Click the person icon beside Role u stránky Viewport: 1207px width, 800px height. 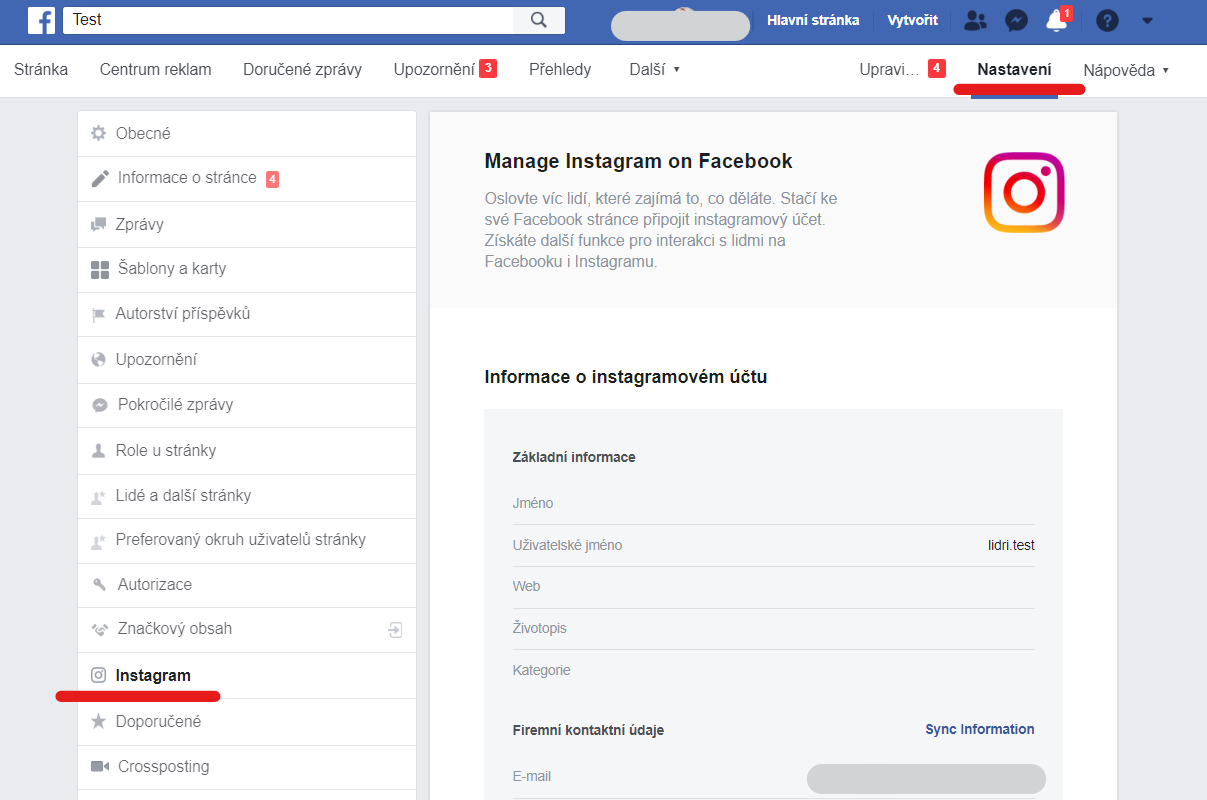point(98,450)
